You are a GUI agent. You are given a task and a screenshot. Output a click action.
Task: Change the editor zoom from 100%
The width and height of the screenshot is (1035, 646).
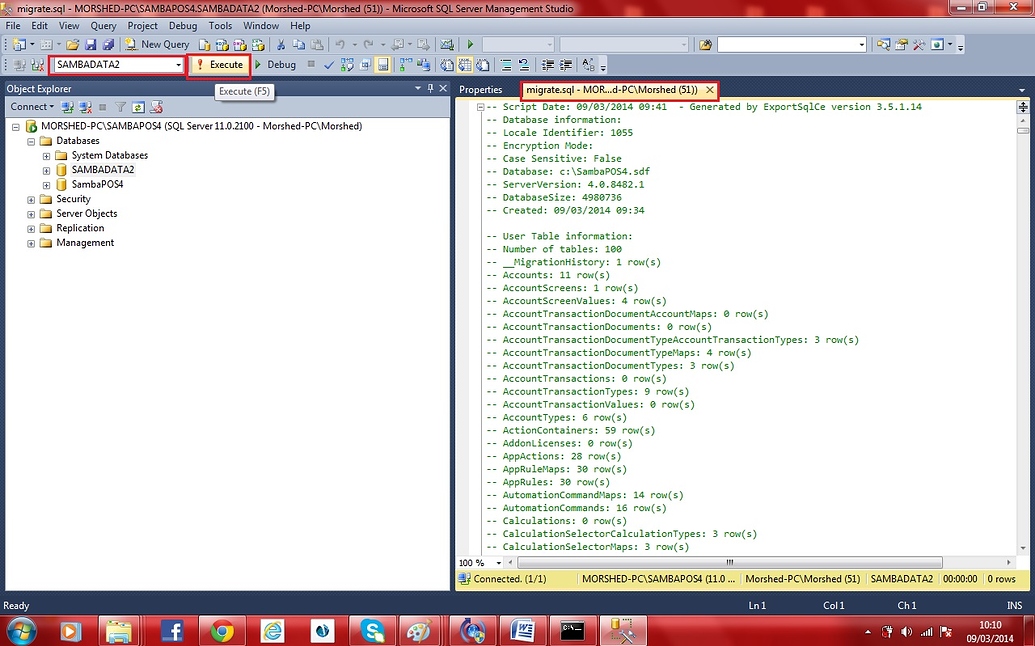point(477,563)
